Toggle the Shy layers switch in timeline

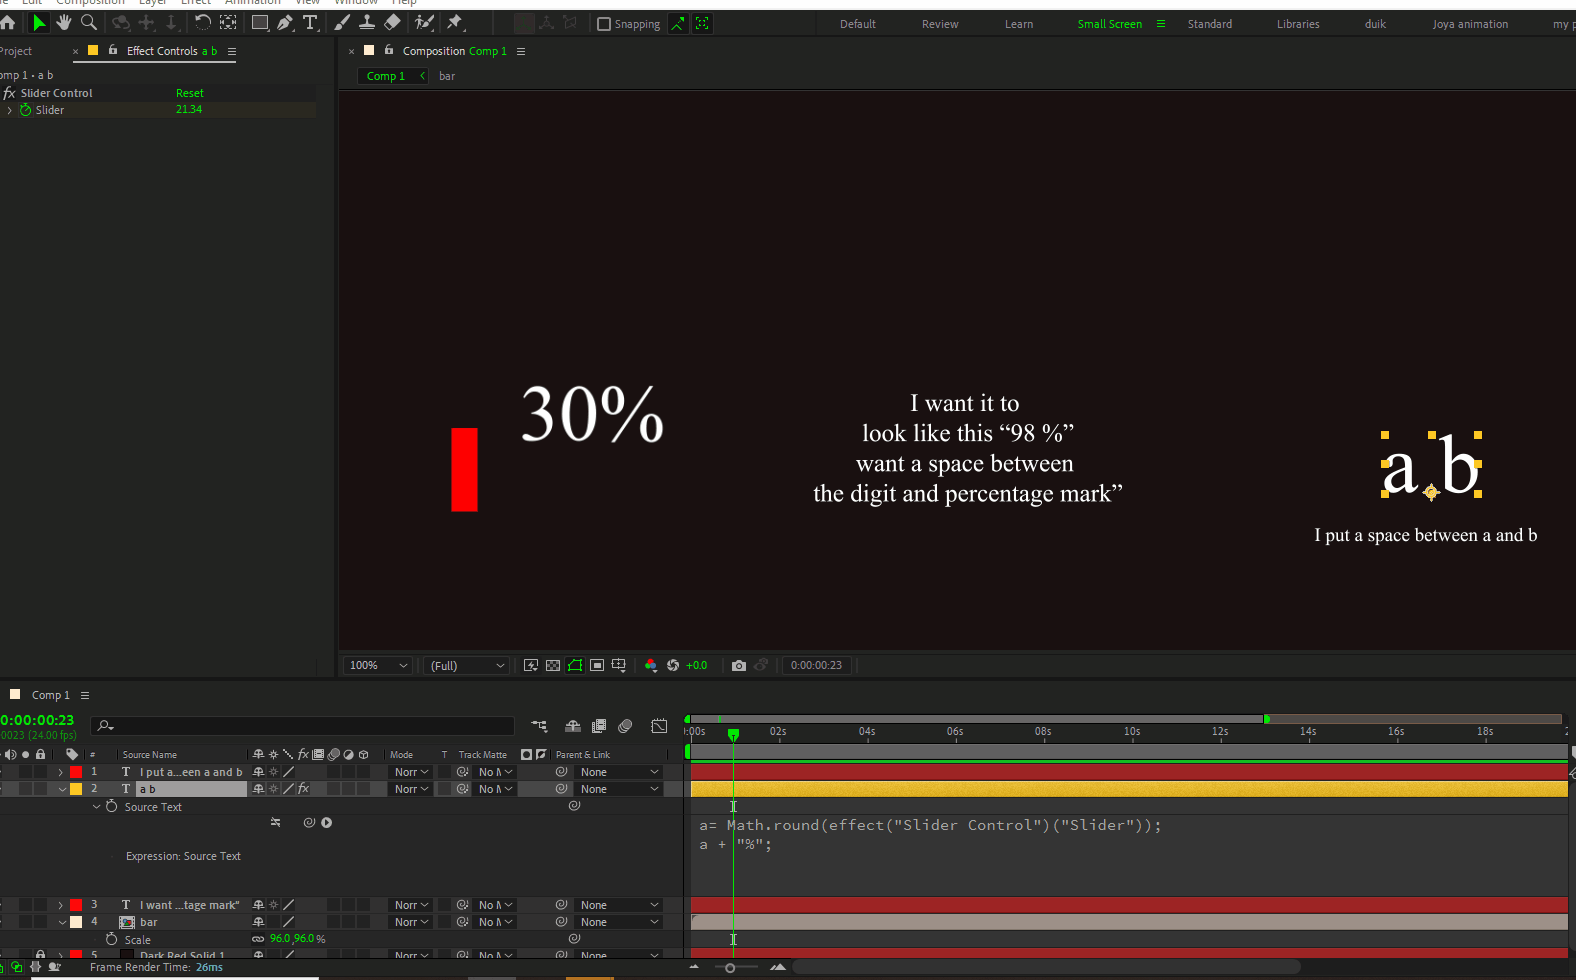point(573,726)
